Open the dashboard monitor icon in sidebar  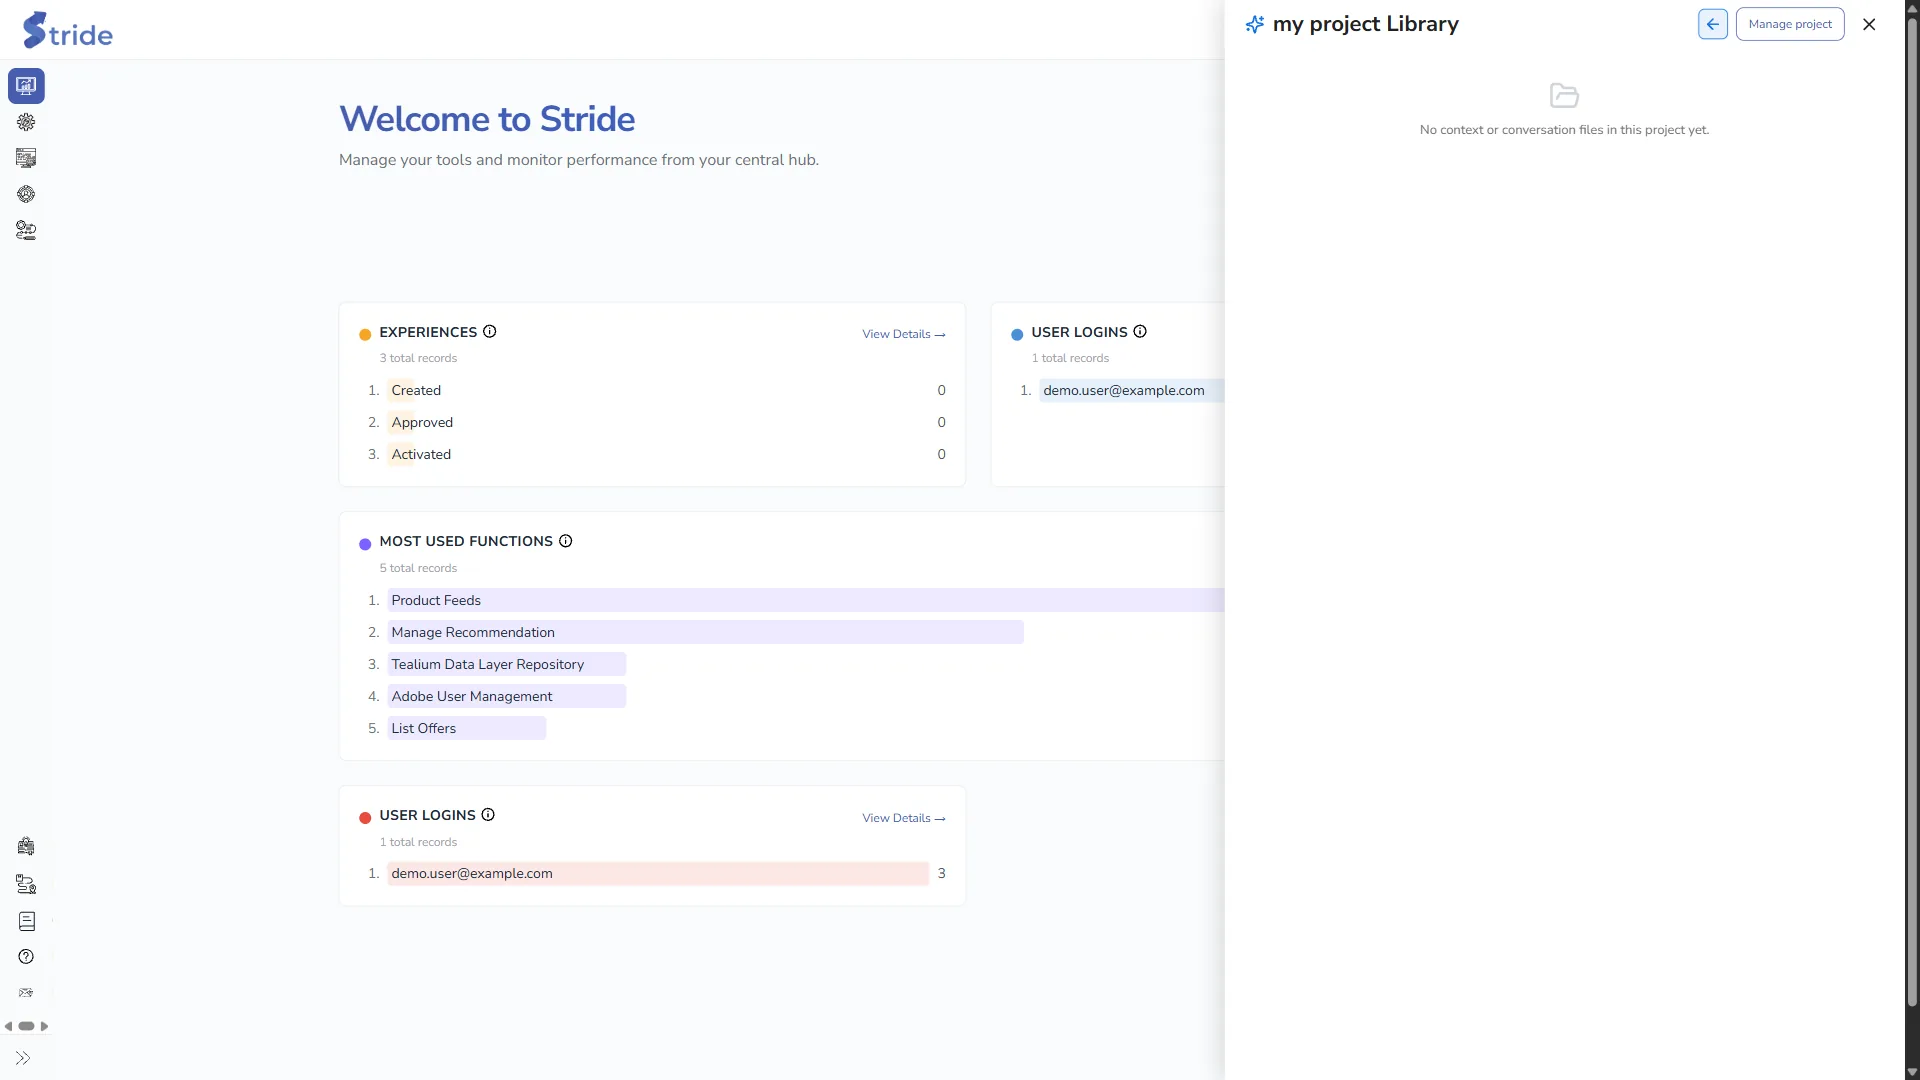[26, 86]
